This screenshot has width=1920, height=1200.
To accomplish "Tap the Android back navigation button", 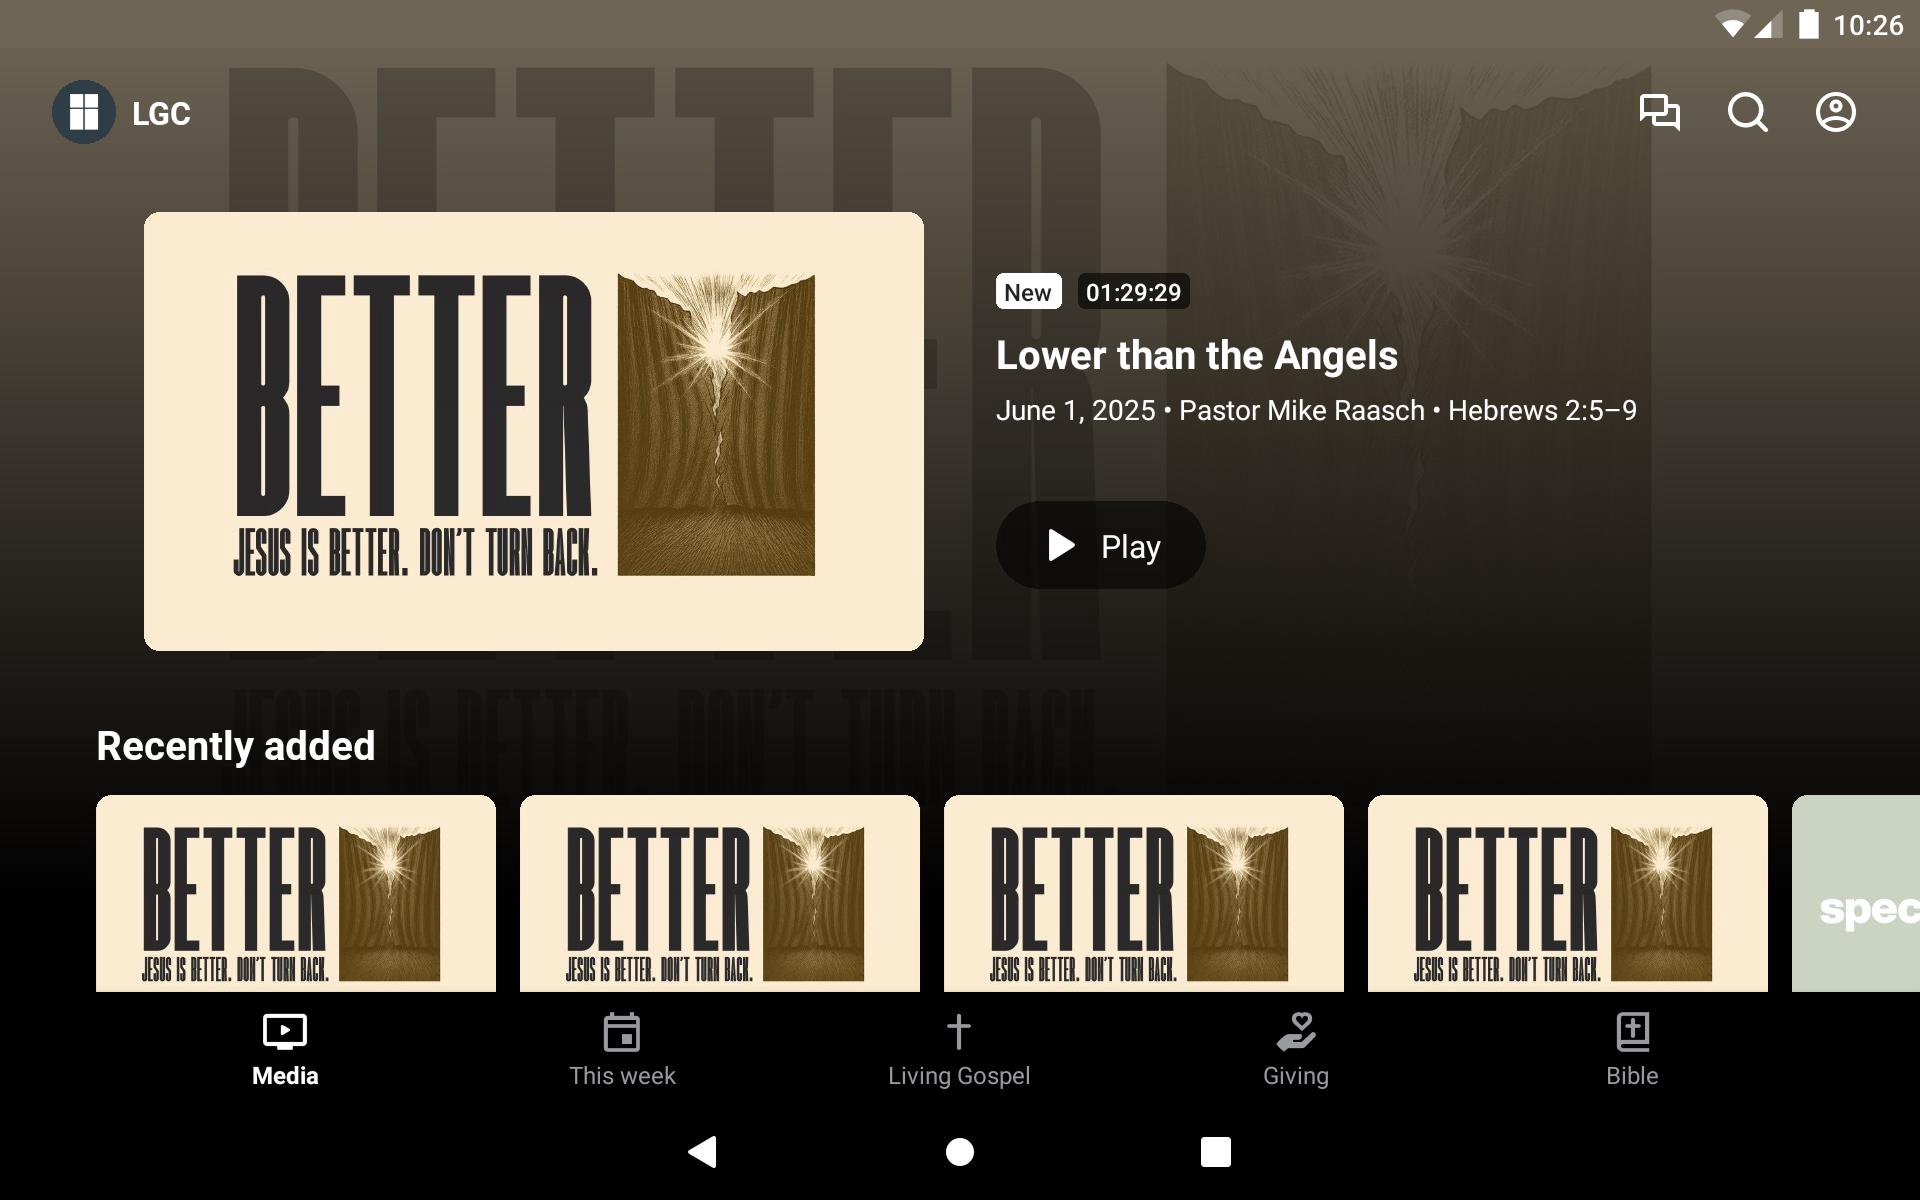I will [703, 1152].
